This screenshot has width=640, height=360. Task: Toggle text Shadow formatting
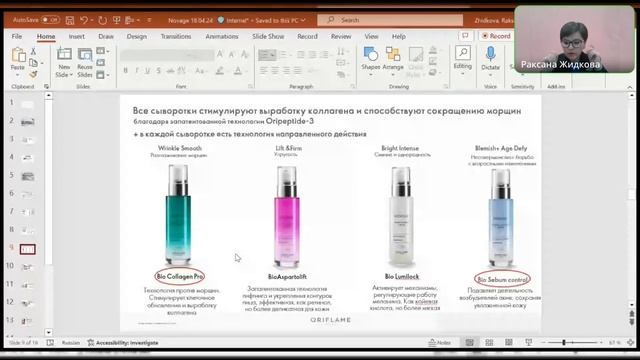click(x=158, y=71)
